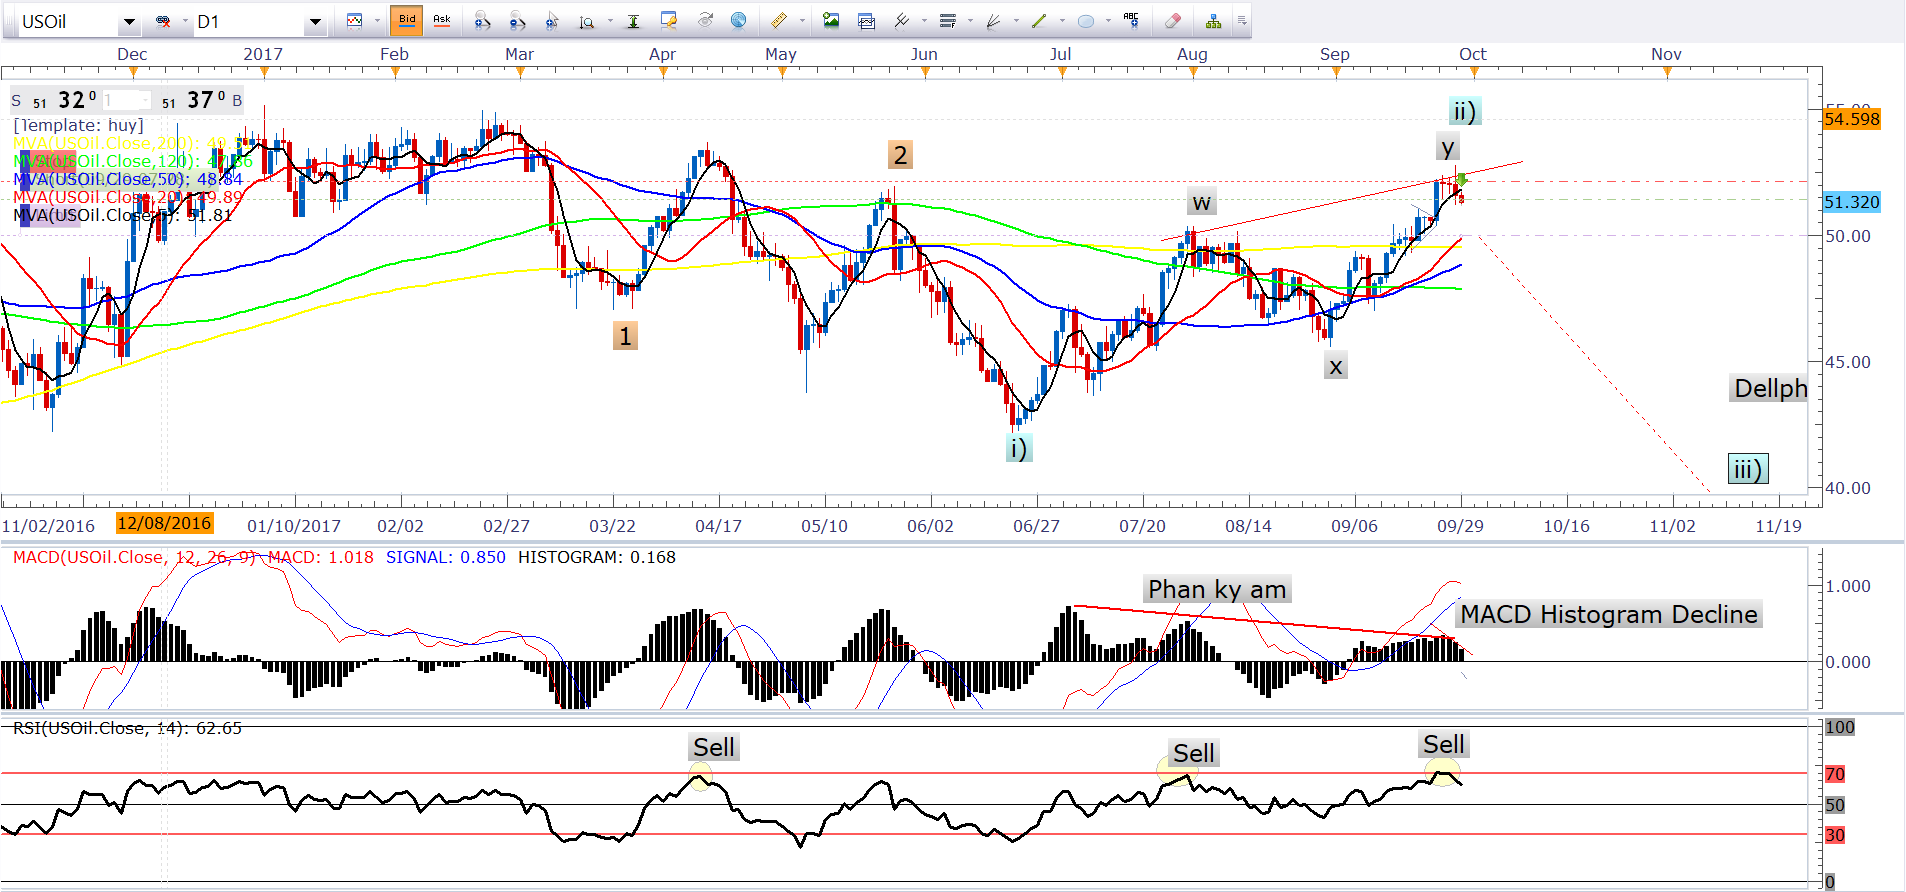Click the zoom out magnifier tool
This screenshot has height=892, width=1906.
[x=516, y=21]
